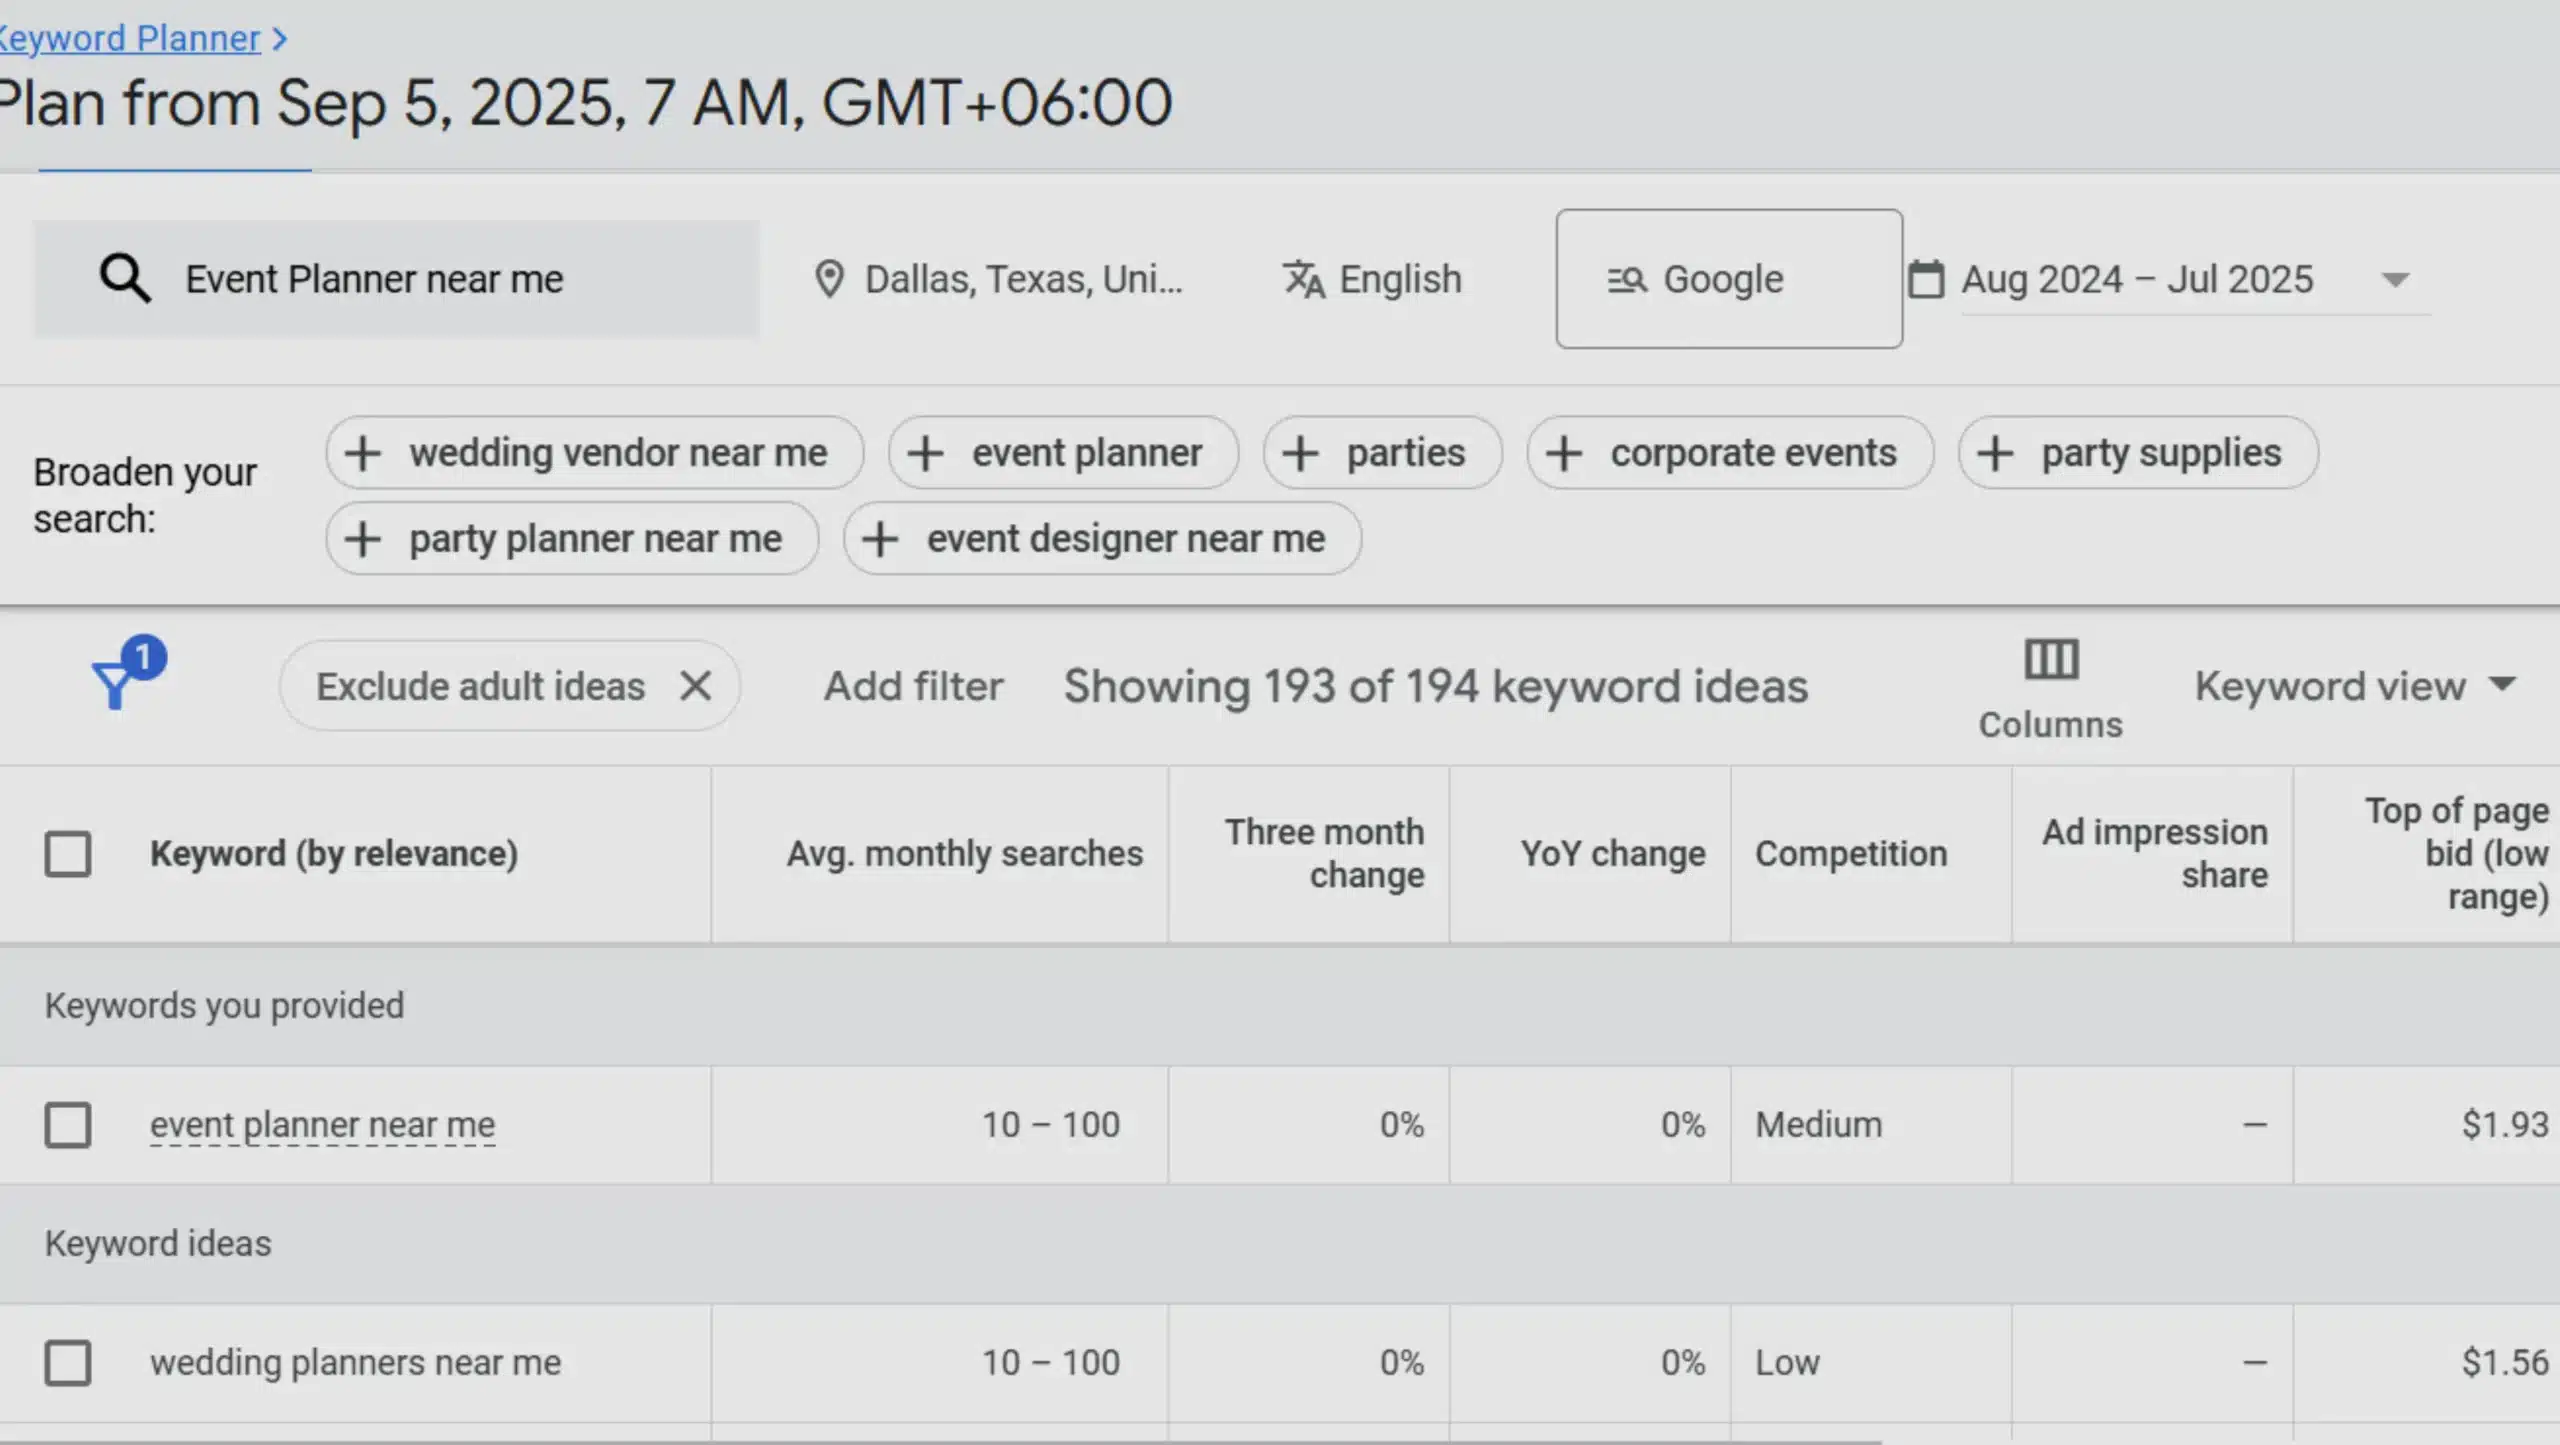Open the Google search network selector
Viewport: 2560px width, 1445px height.
click(1729, 279)
